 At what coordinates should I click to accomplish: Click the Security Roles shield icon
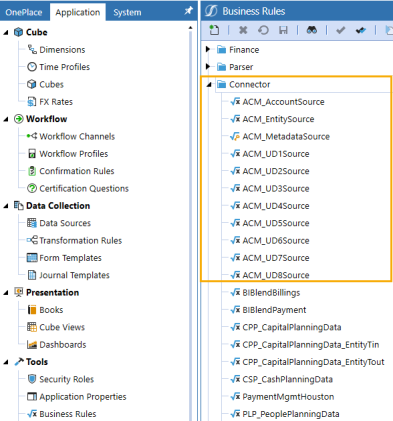point(32,379)
